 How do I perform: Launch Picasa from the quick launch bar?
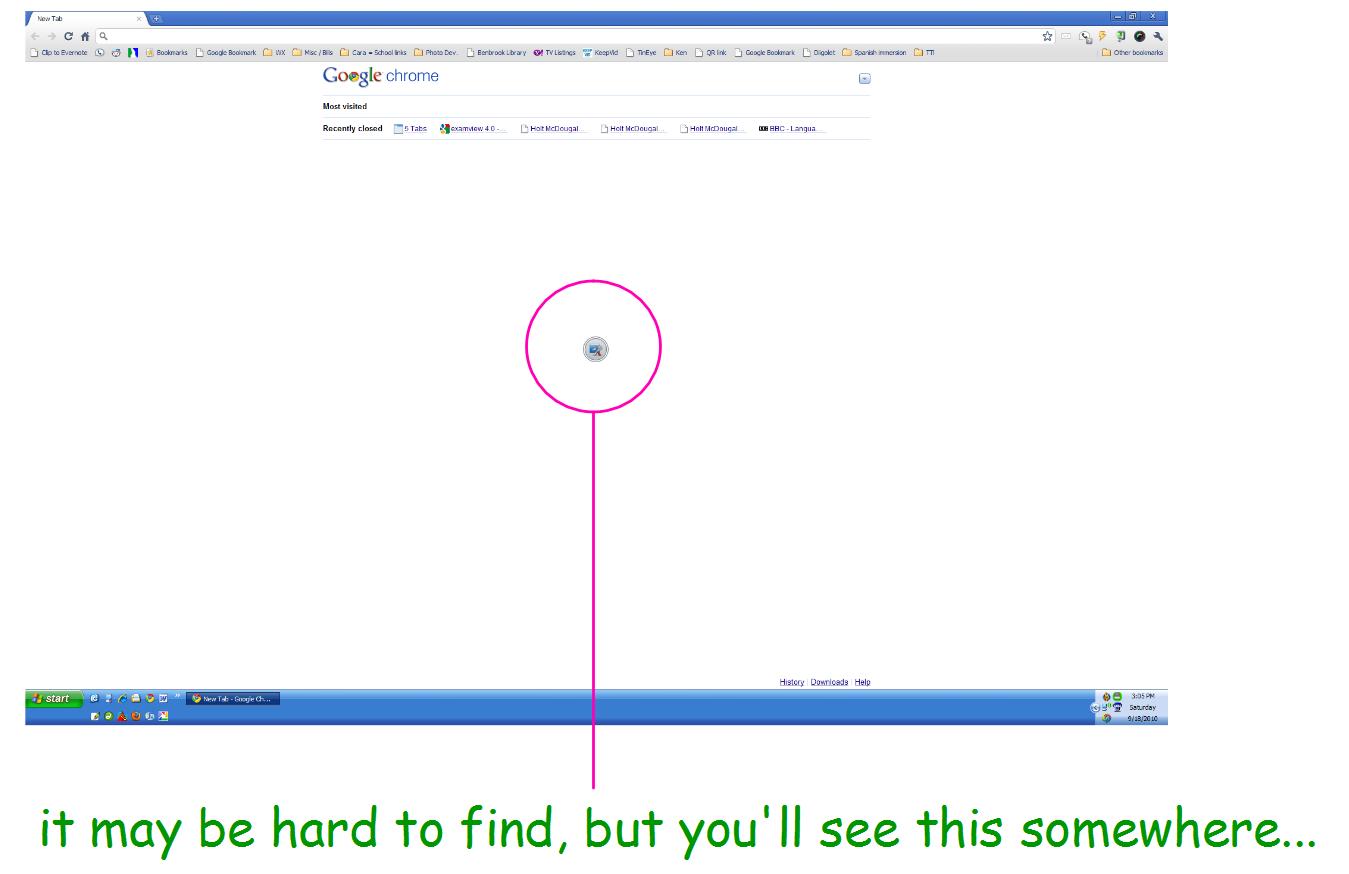[165, 716]
